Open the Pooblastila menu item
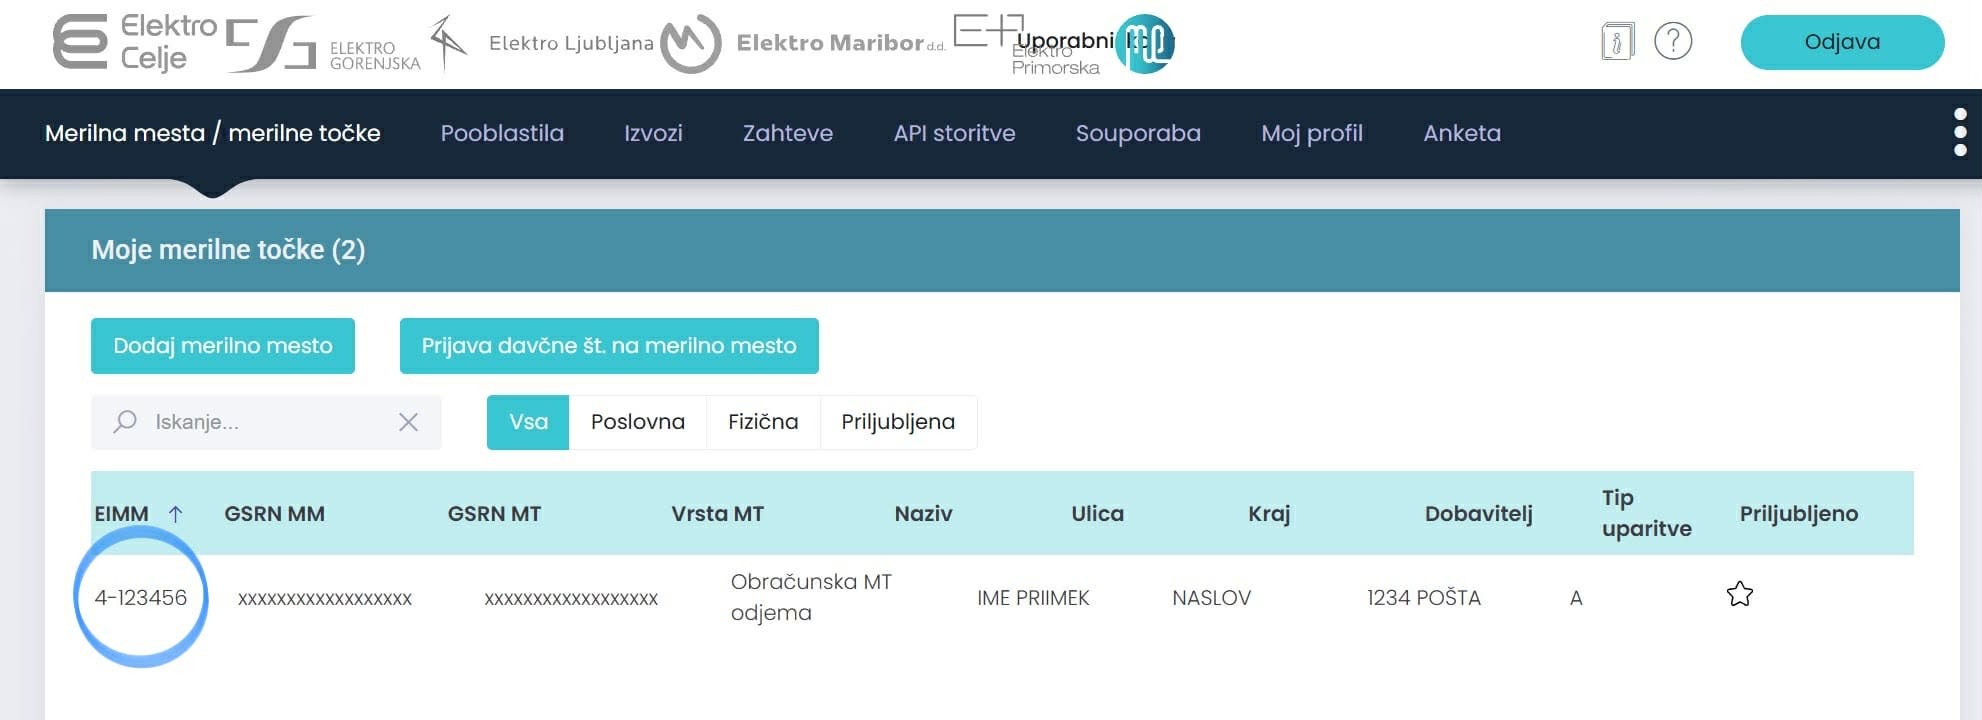 tap(502, 133)
